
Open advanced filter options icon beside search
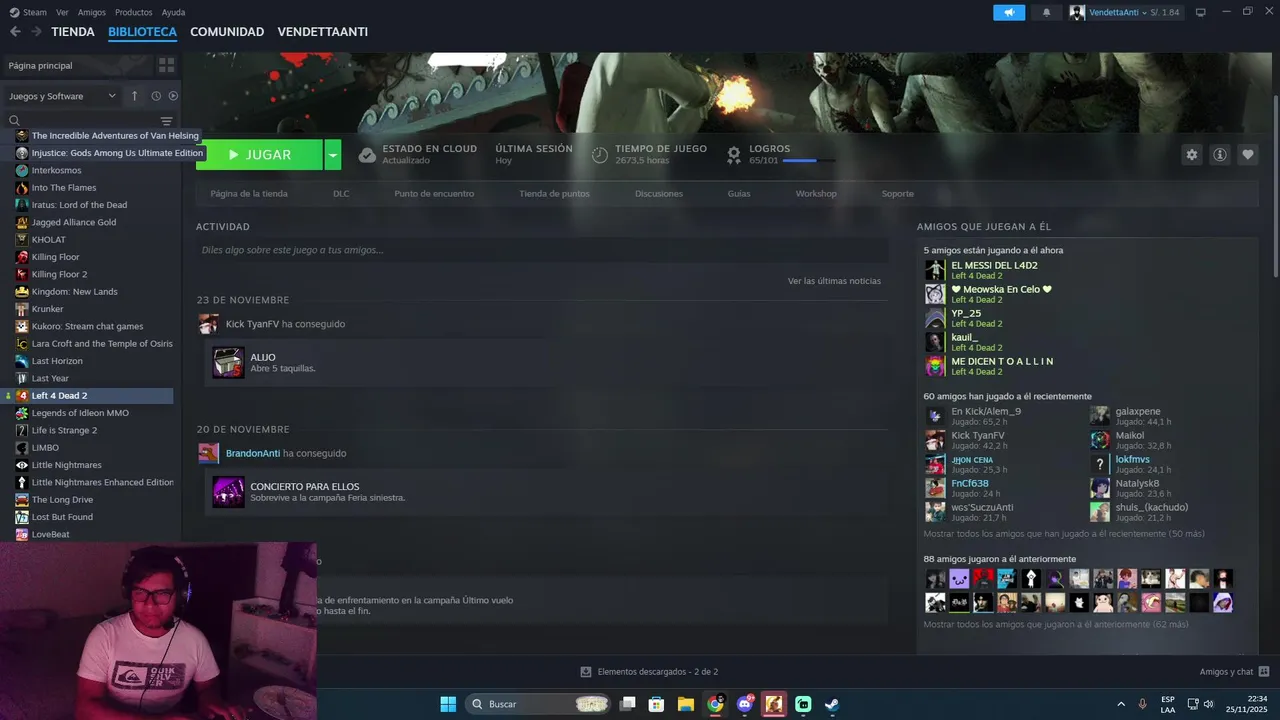coord(167,121)
